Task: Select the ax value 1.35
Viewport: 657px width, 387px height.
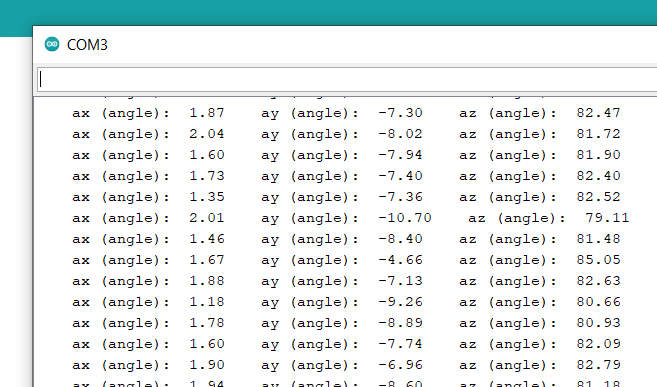Action: (207, 197)
